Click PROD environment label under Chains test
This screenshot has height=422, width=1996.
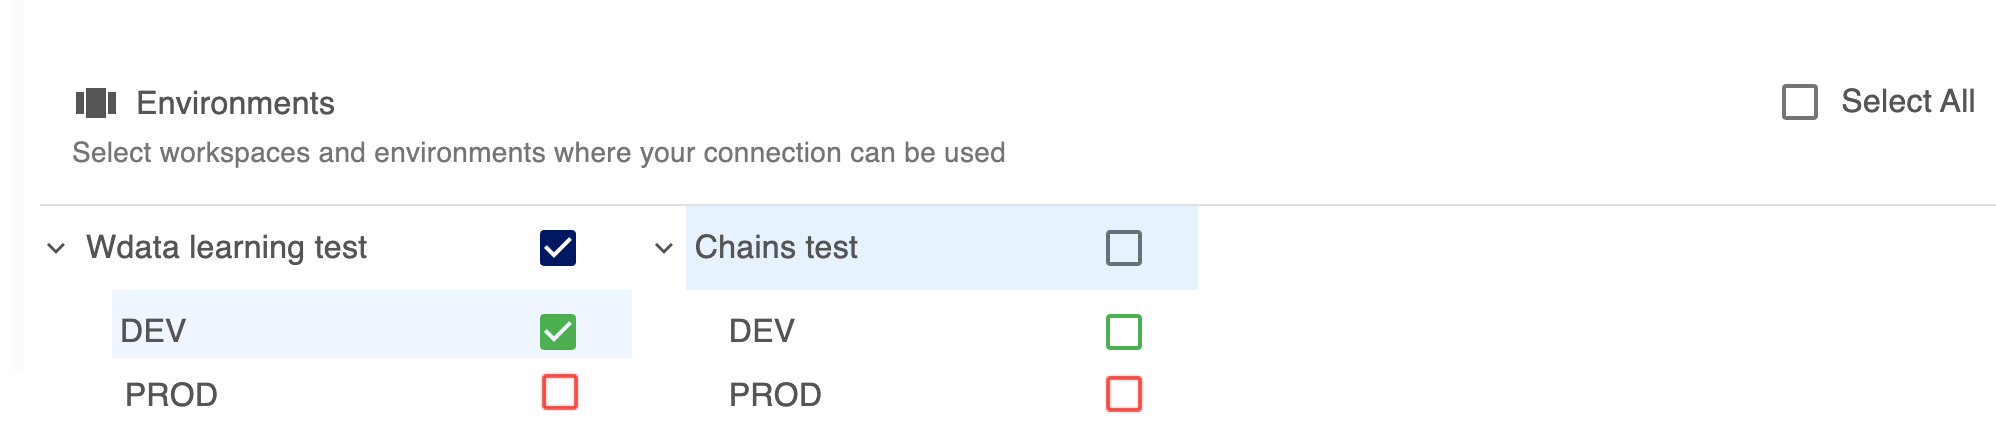click(775, 395)
